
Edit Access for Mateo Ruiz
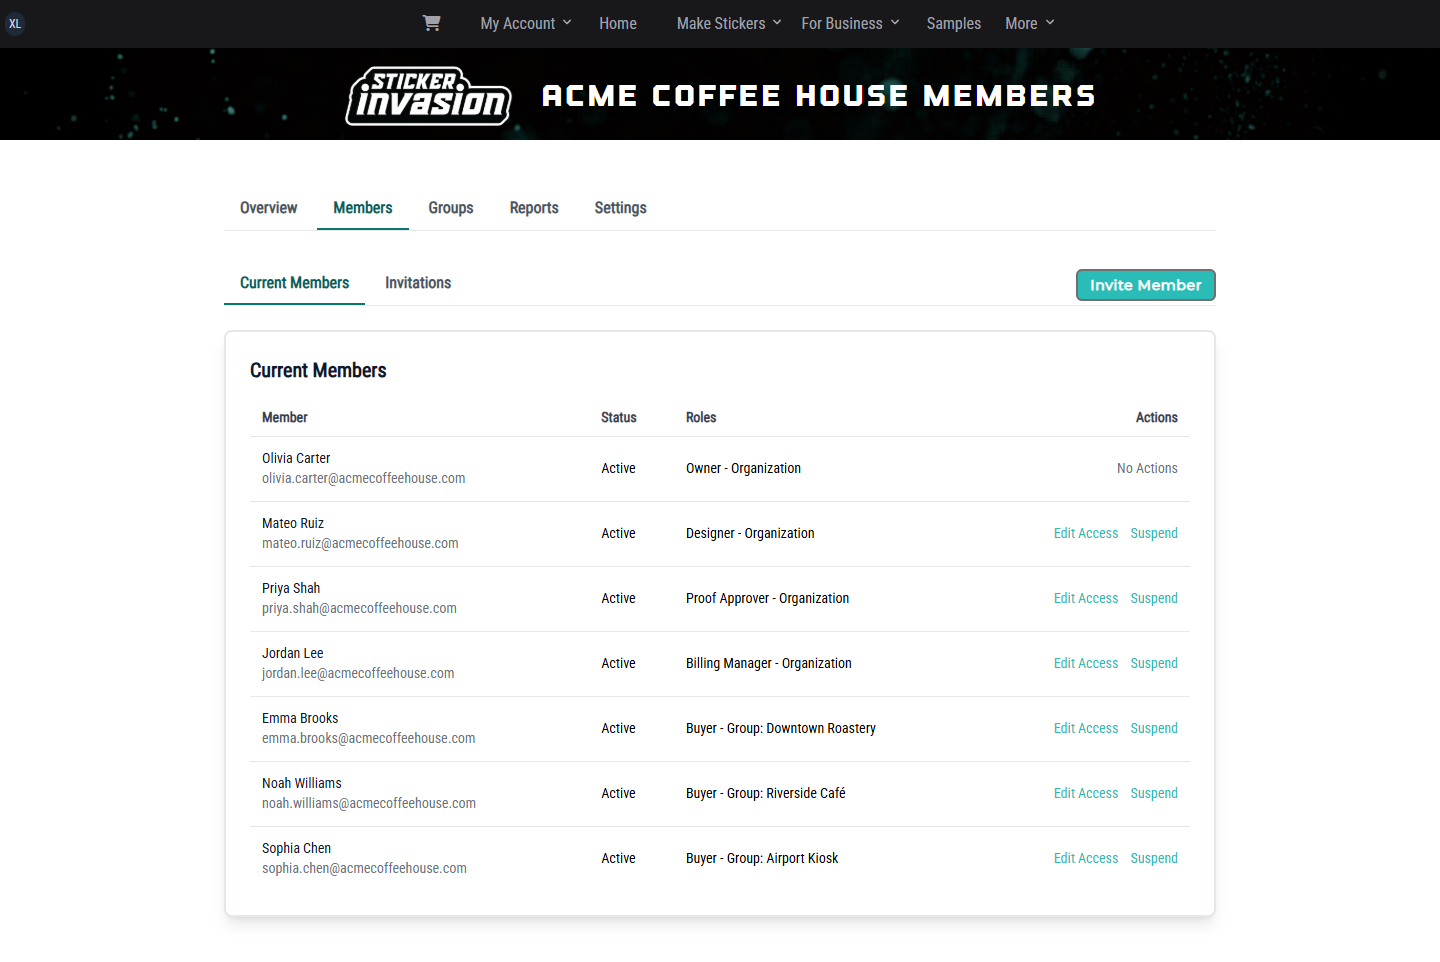[1086, 533]
